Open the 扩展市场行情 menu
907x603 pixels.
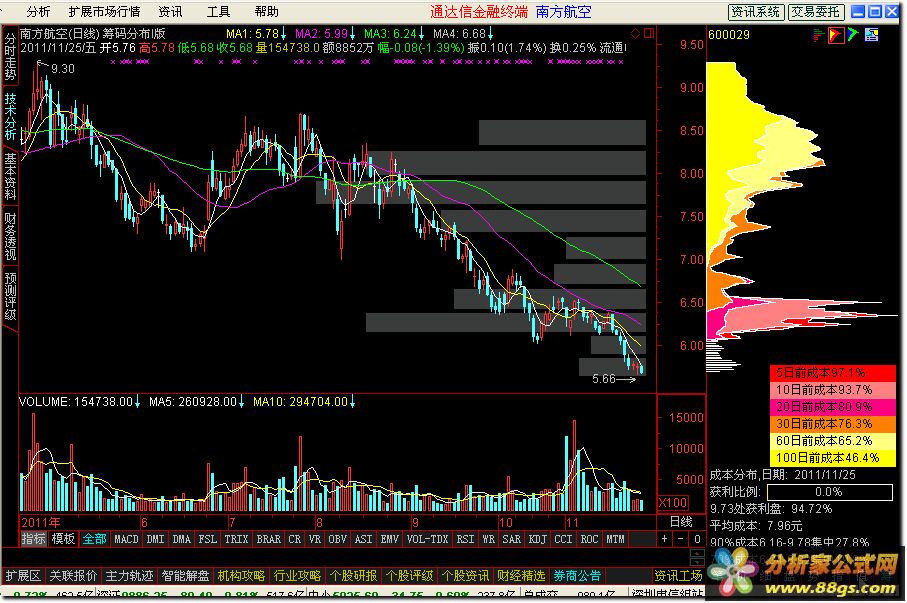(x=104, y=12)
